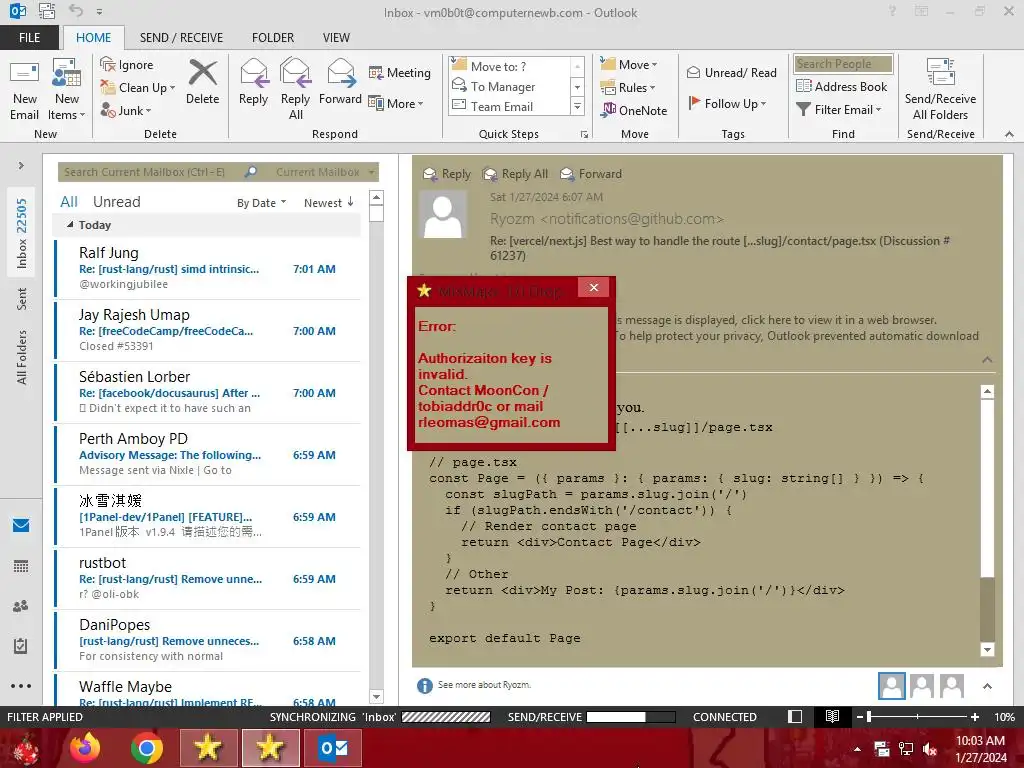1024x768 pixels.
Task: Click Send/Receive All Folders
Action: tap(940, 89)
